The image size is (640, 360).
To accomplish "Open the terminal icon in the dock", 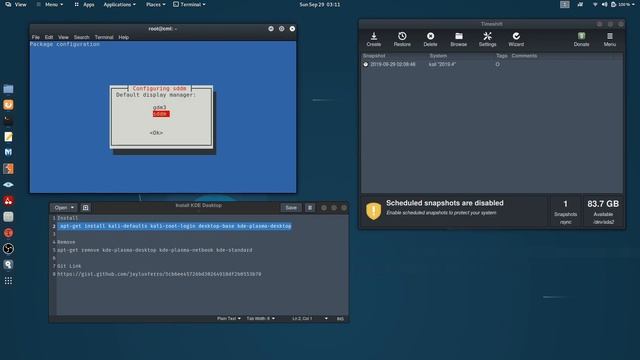I will [8, 120].
